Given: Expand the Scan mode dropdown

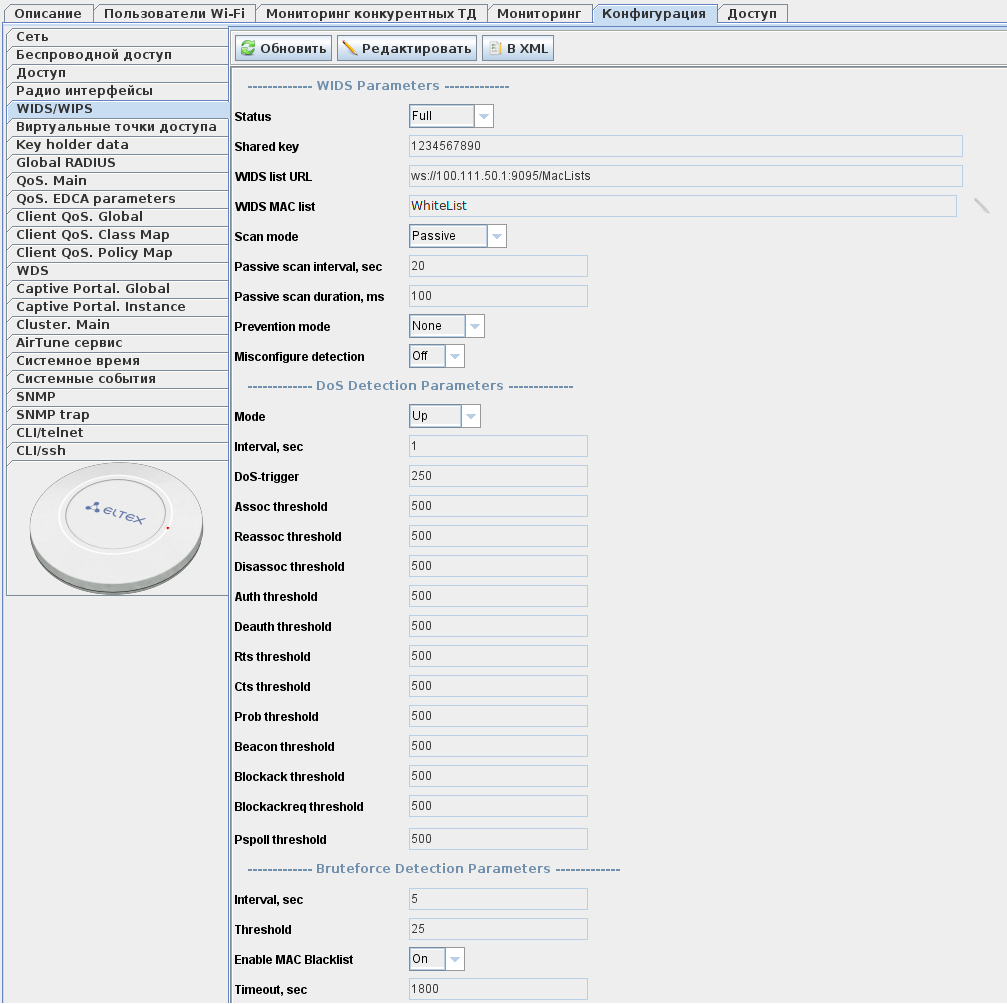Looking at the screenshot, I should pyautogui.click(x=458, y=236).
